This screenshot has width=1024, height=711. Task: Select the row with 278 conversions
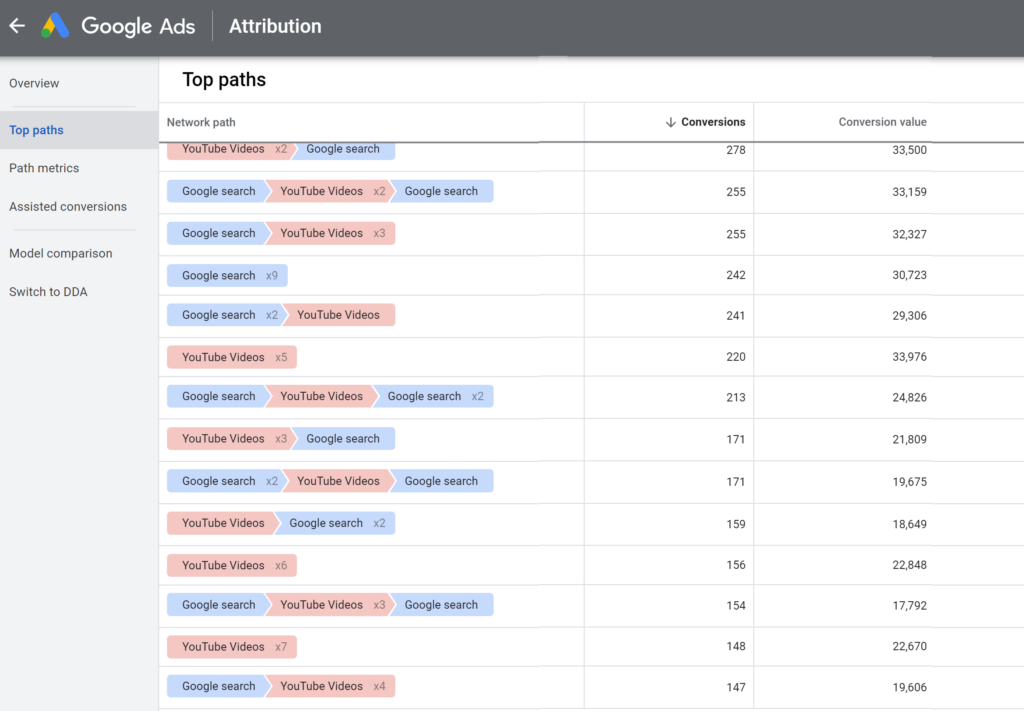tap(500, 148)
